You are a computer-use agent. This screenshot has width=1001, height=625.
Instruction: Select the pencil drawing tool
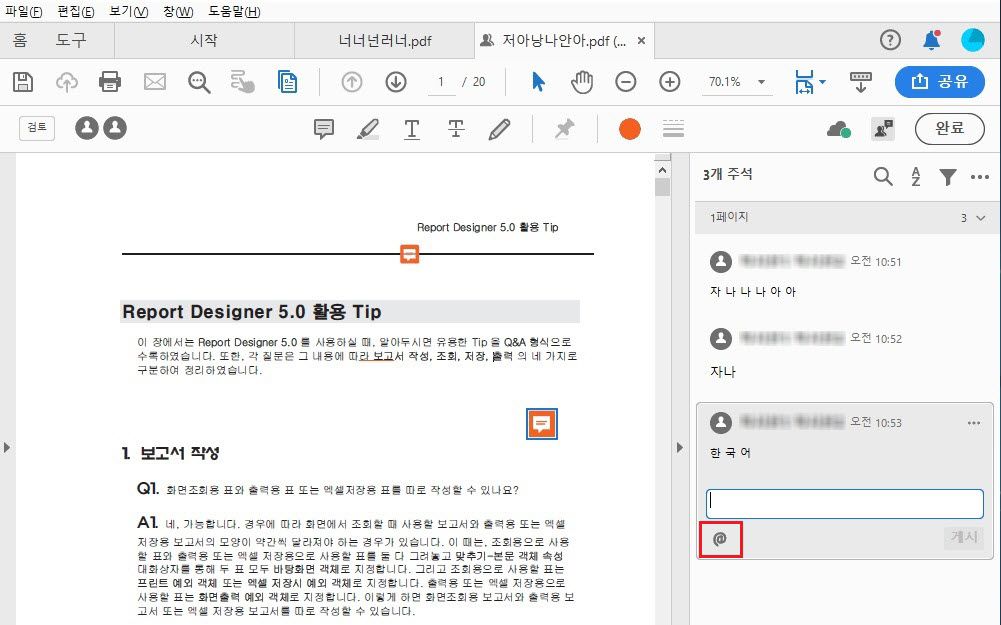point(499,128)
